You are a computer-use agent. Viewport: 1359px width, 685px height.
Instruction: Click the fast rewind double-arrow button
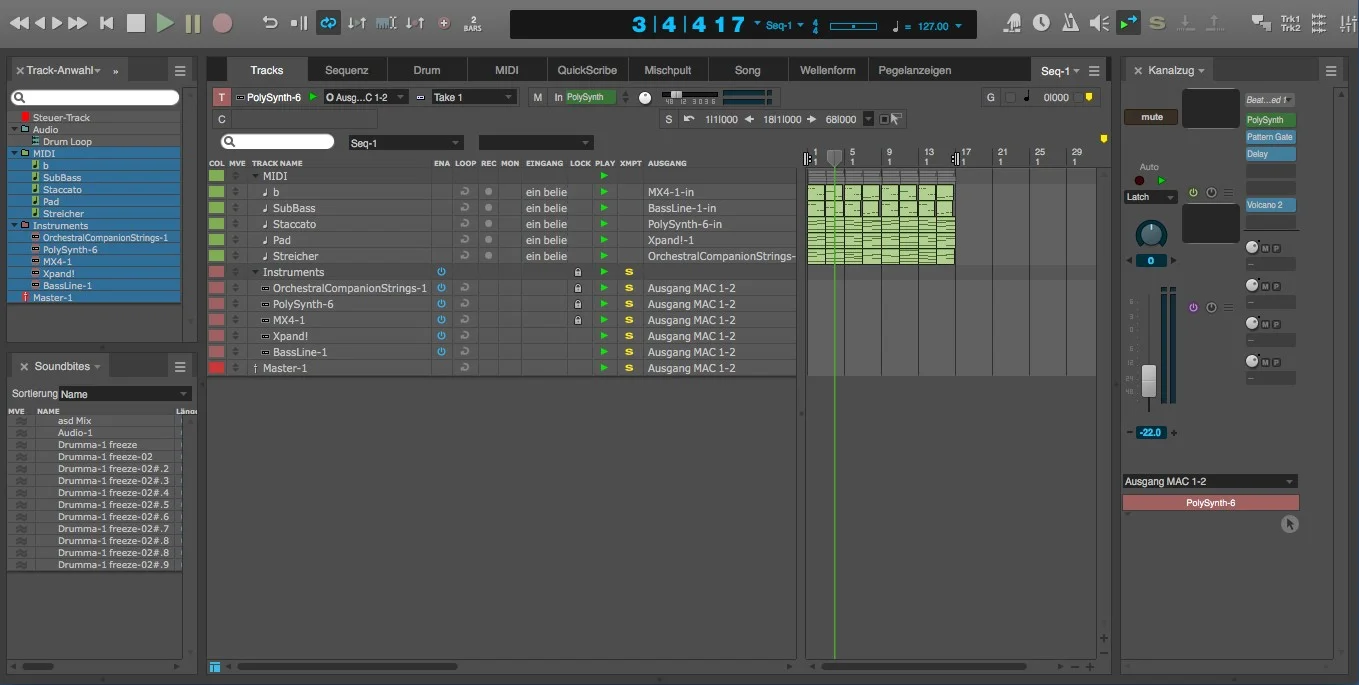point(19,22)
